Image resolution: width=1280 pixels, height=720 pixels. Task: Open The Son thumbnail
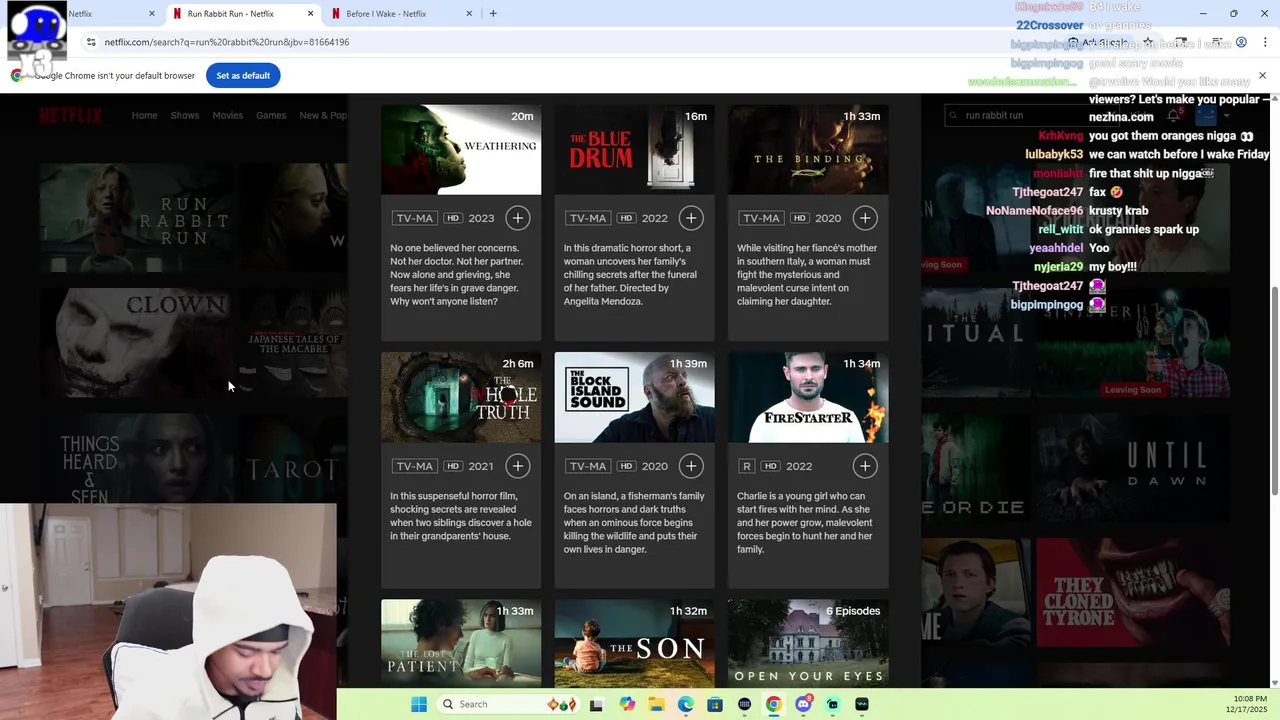pyautogui.click(x=635, y=642)
